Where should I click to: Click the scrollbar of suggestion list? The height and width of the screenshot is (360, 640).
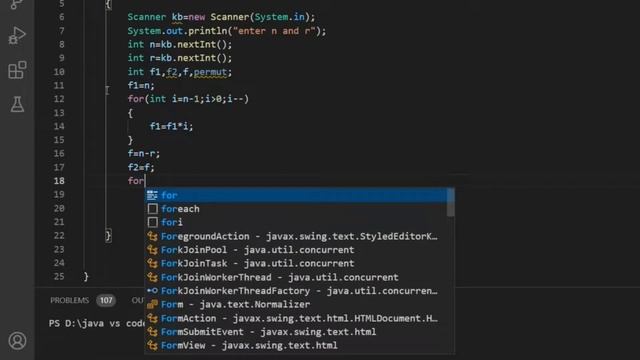(451, 203)
